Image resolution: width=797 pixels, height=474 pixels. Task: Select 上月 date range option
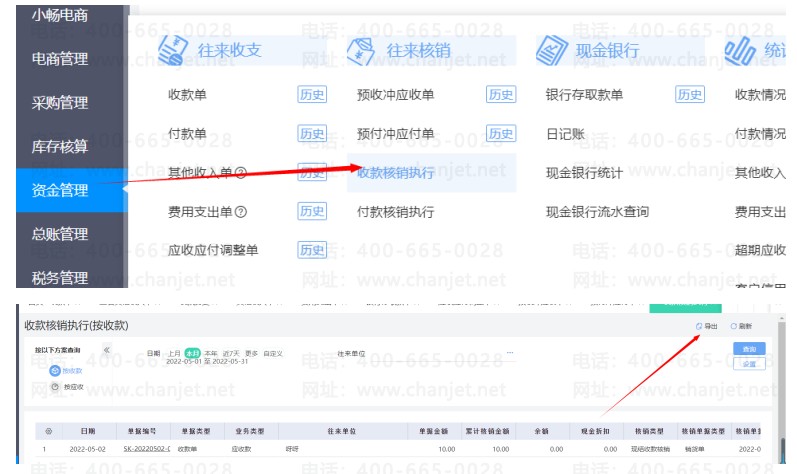174,353
